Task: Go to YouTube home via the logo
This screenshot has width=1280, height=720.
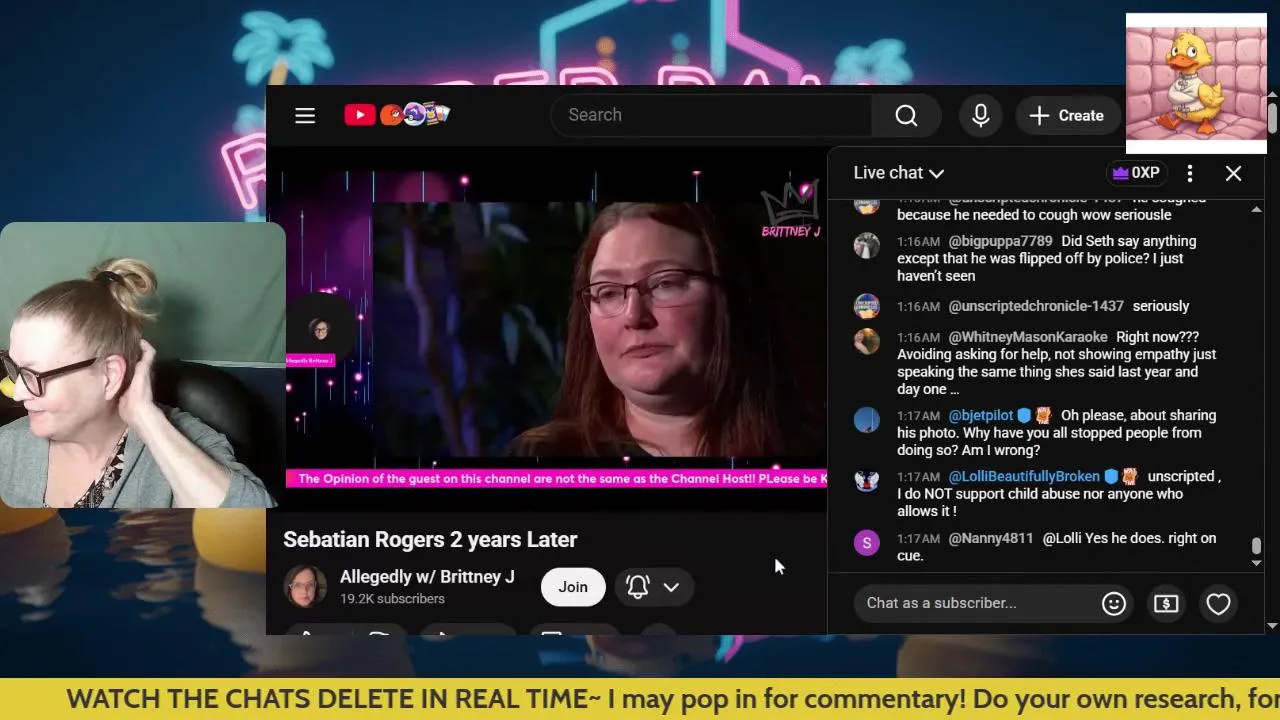Action: (x=397, y=115)
